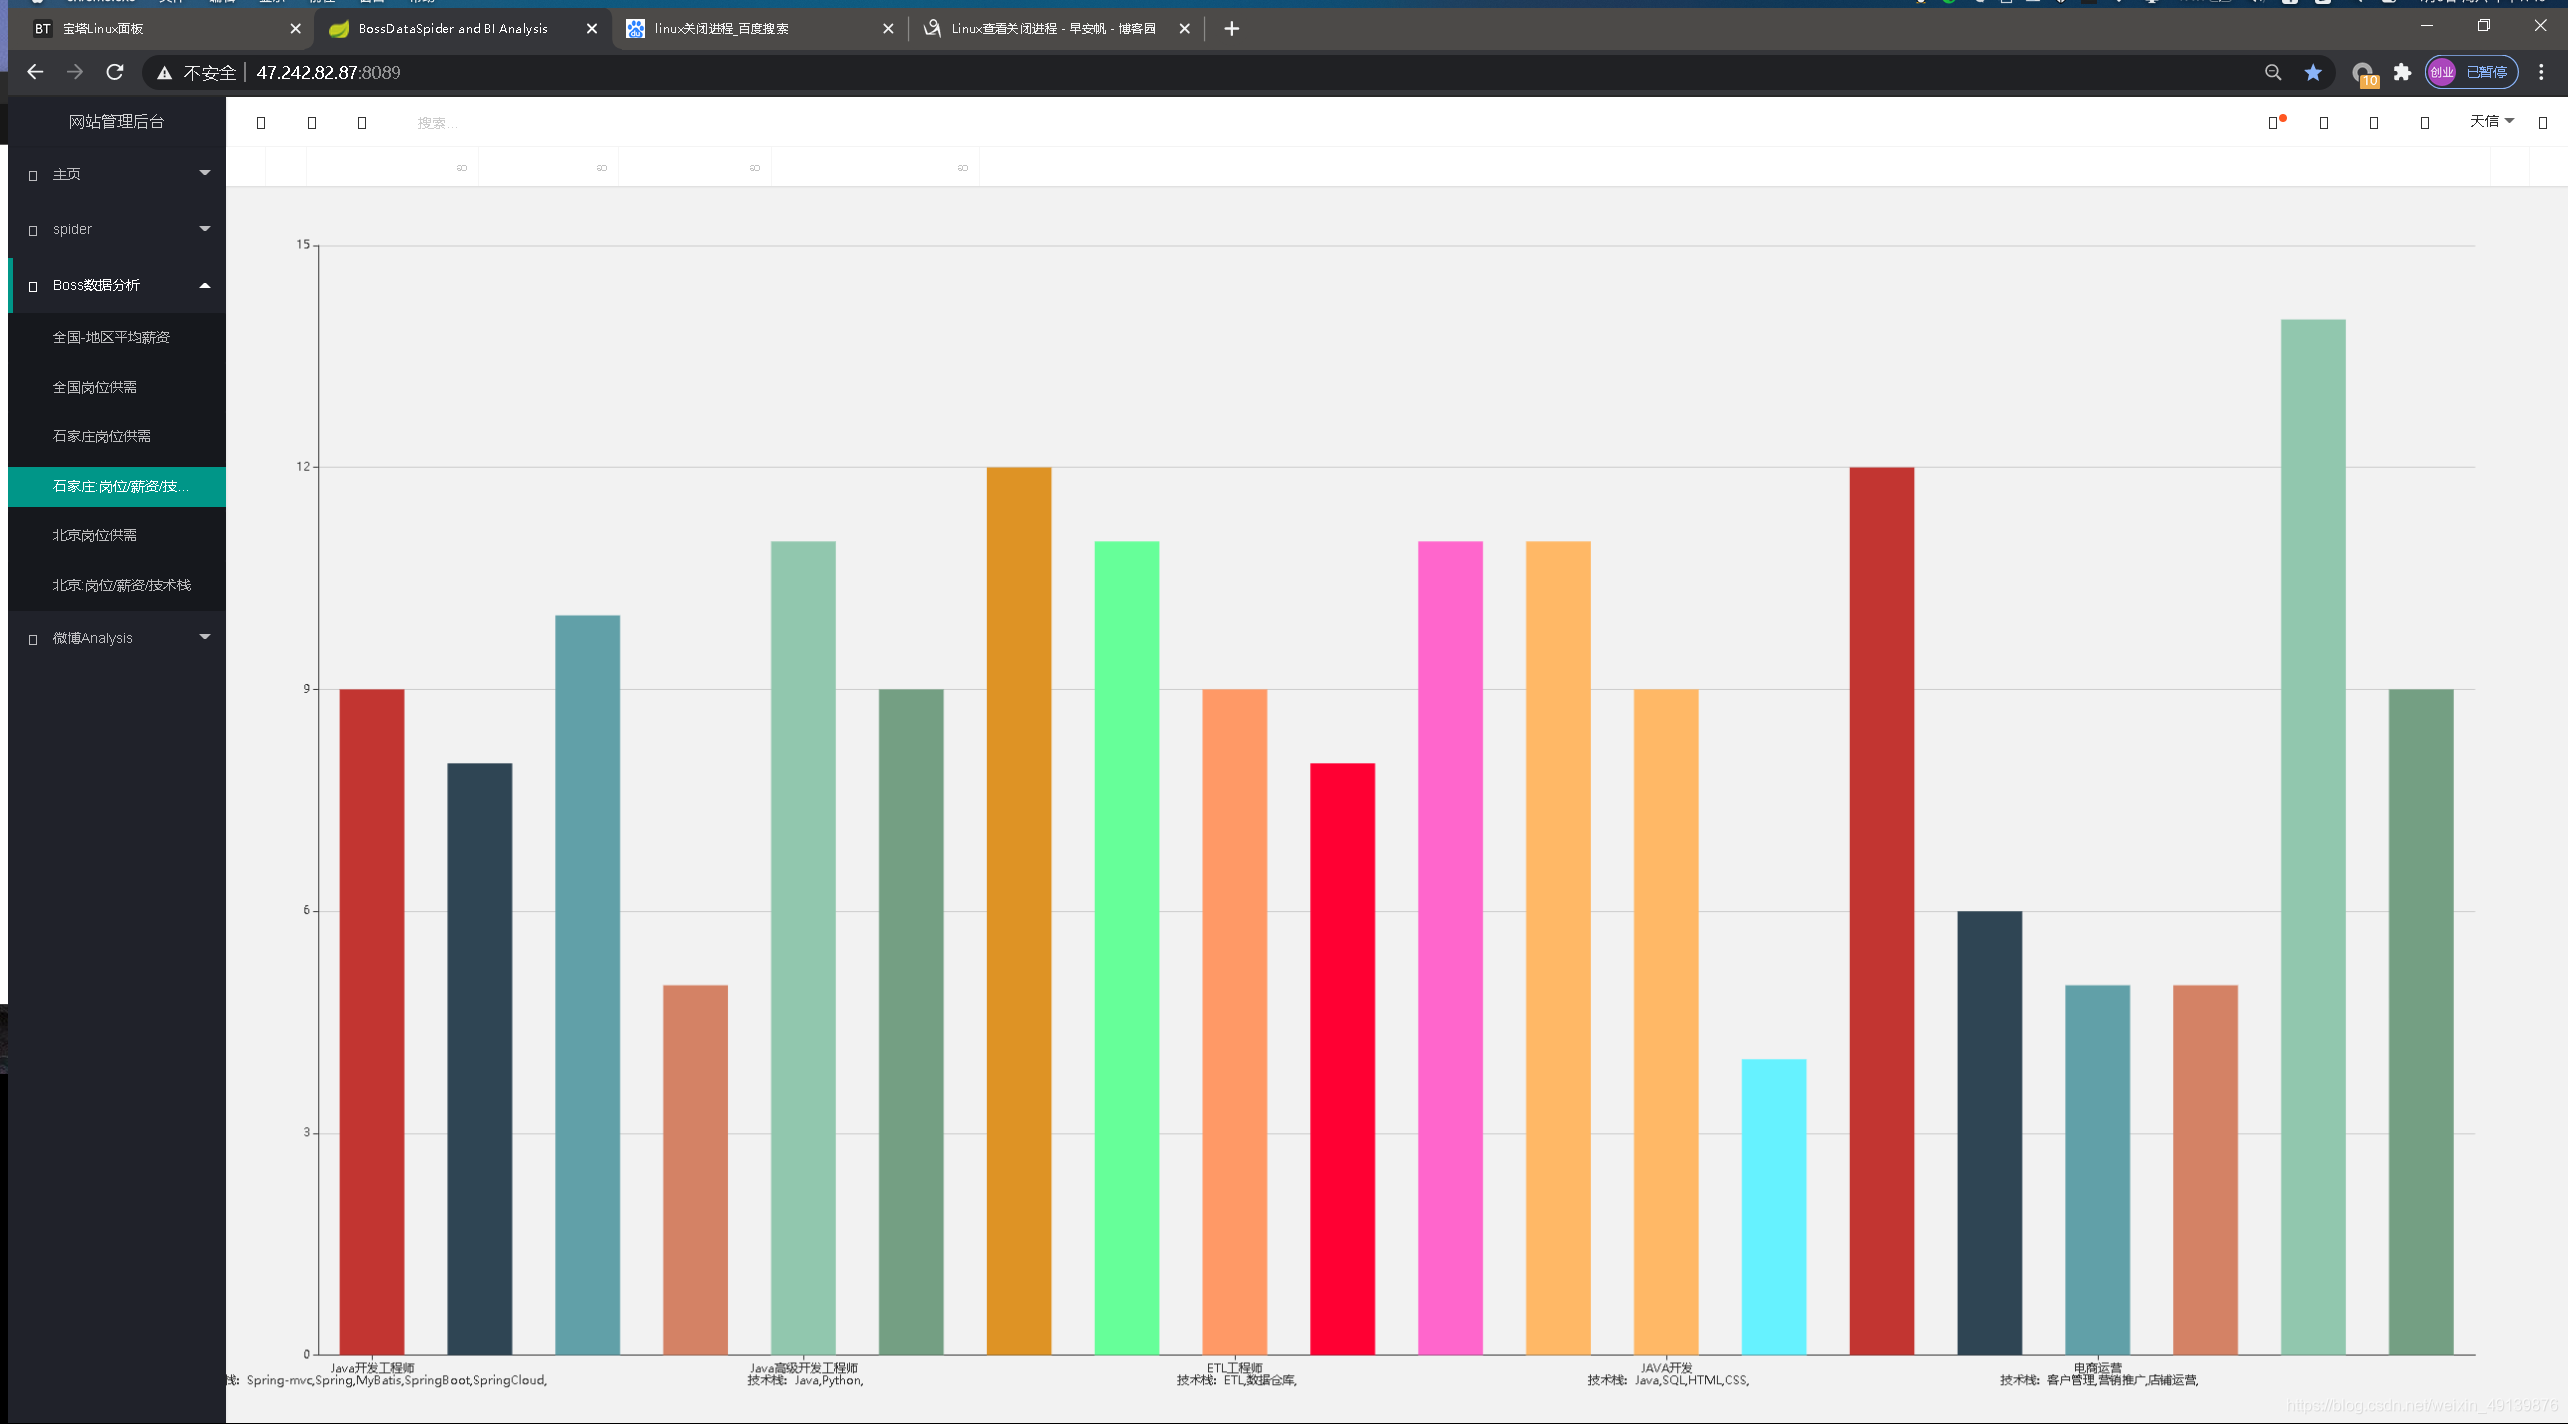This screenshot has height=1424, width=2568.
Task: Click the browser reload icon
Action: click(x=115, y=72)
